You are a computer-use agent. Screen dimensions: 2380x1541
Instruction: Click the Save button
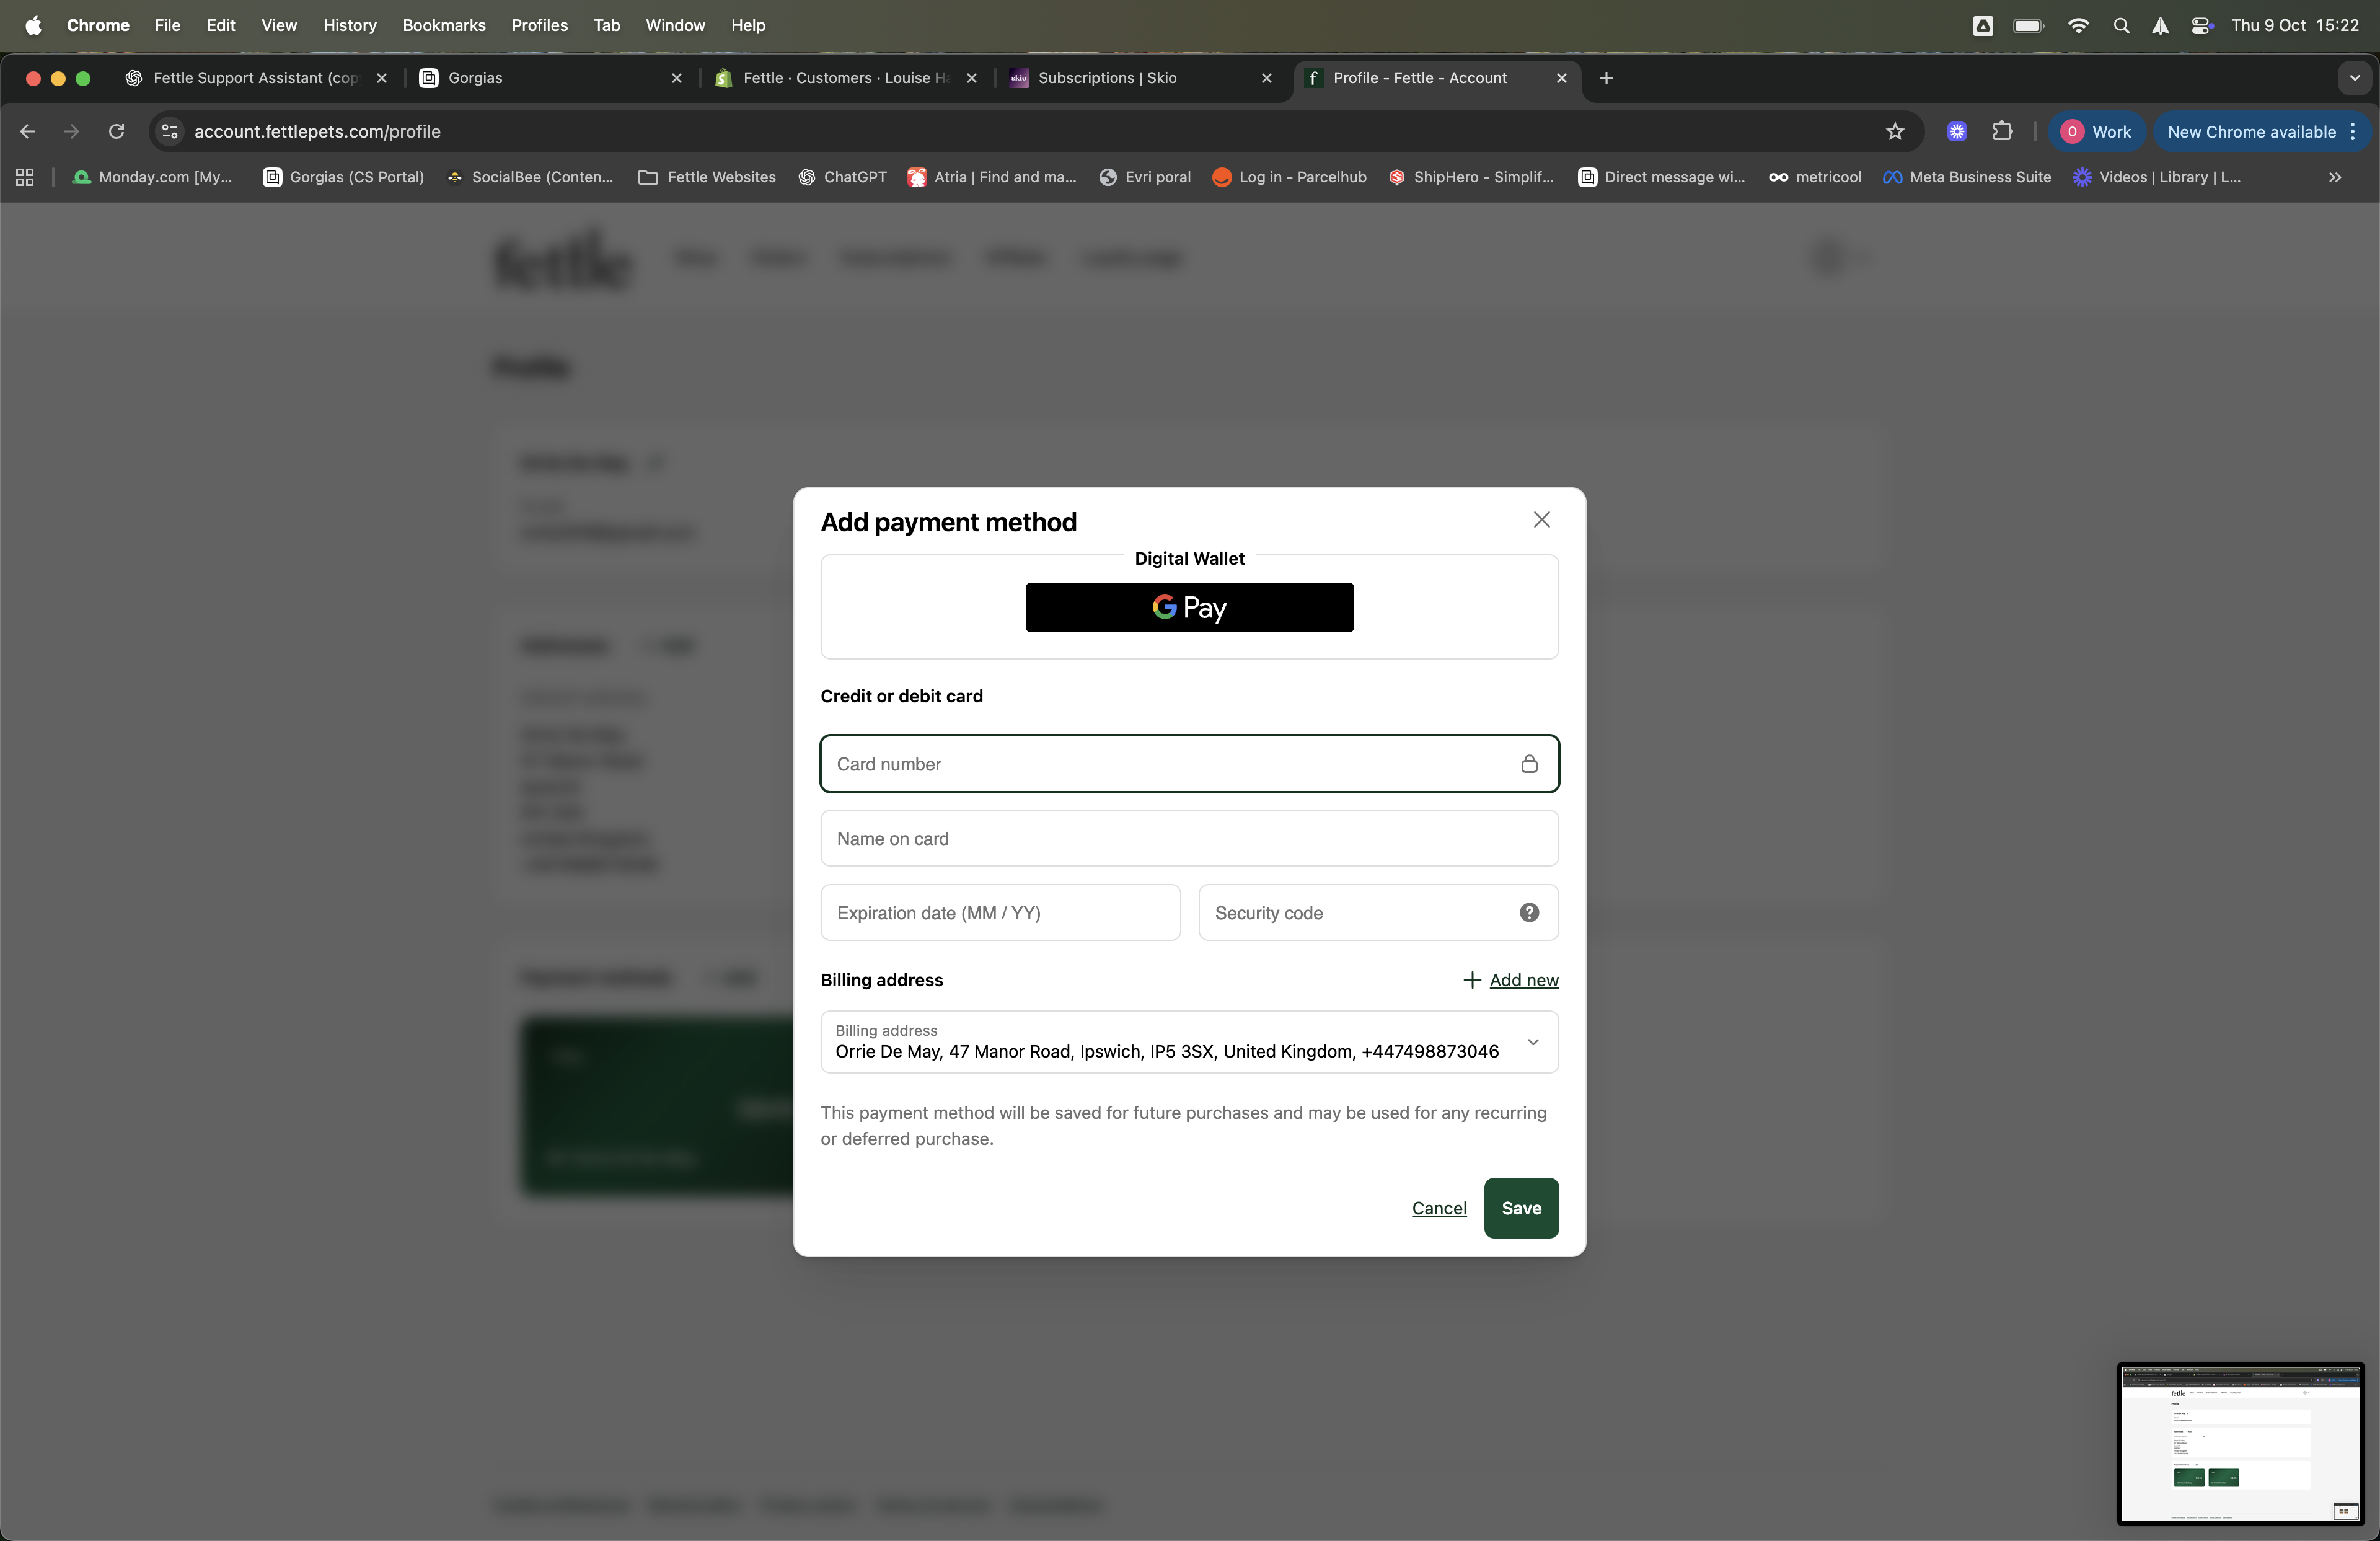coord(1520,1208)
